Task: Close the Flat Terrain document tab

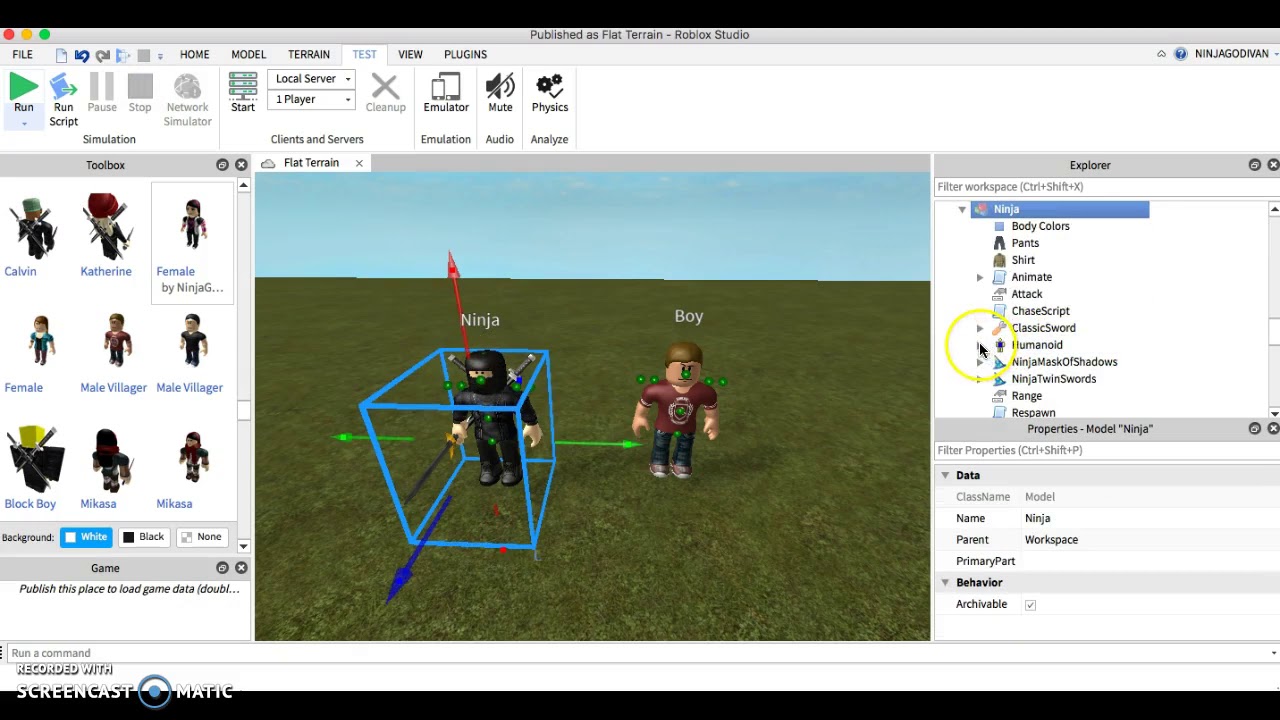Action: pos(359,163)
